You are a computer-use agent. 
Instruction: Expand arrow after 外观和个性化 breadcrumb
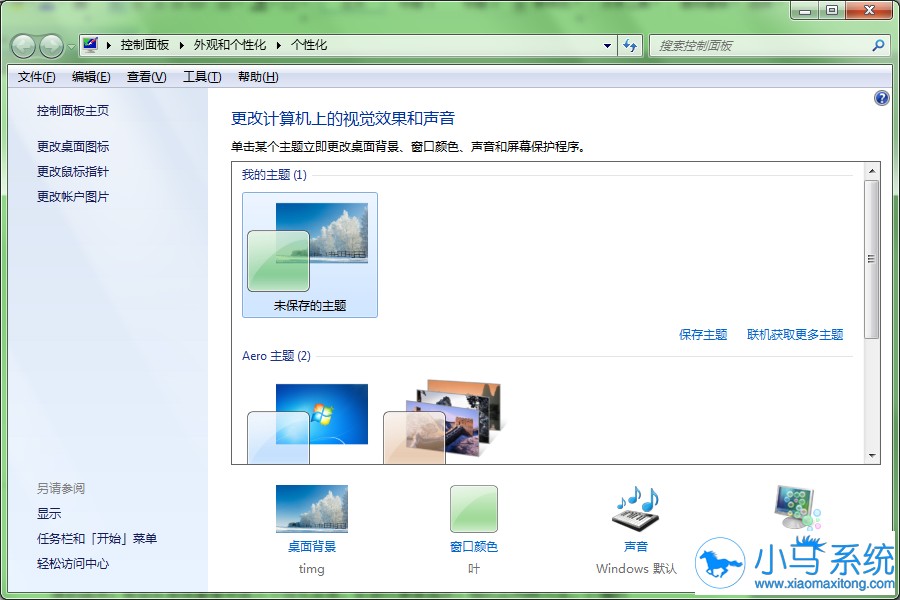coord(278,45)
